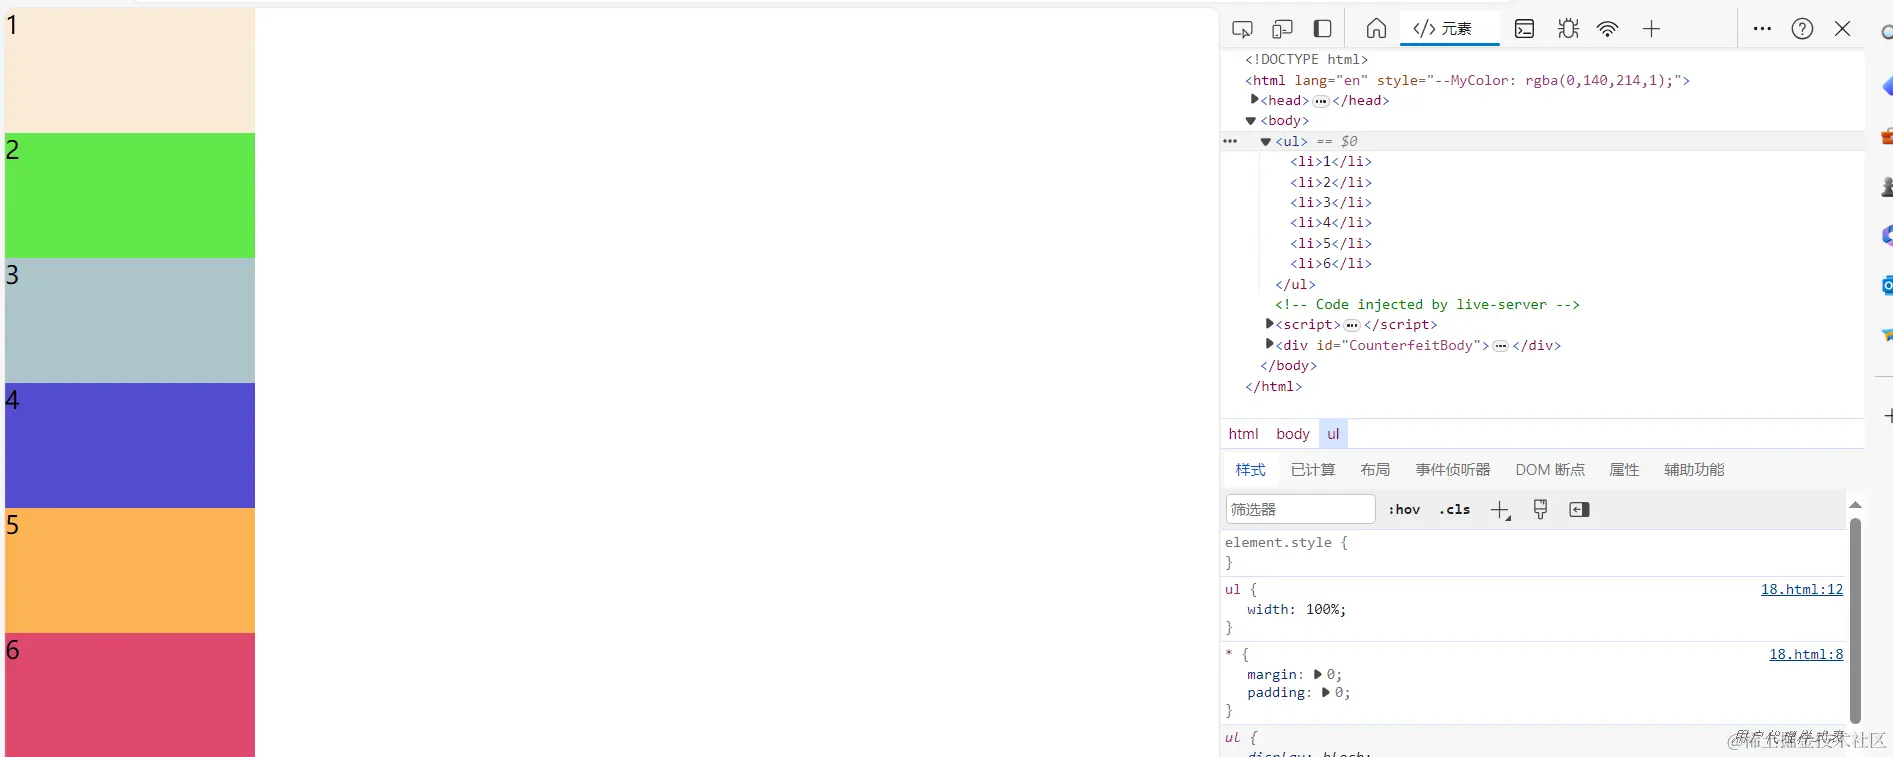Select html in the breadcrumb bar

point(1243,434)
